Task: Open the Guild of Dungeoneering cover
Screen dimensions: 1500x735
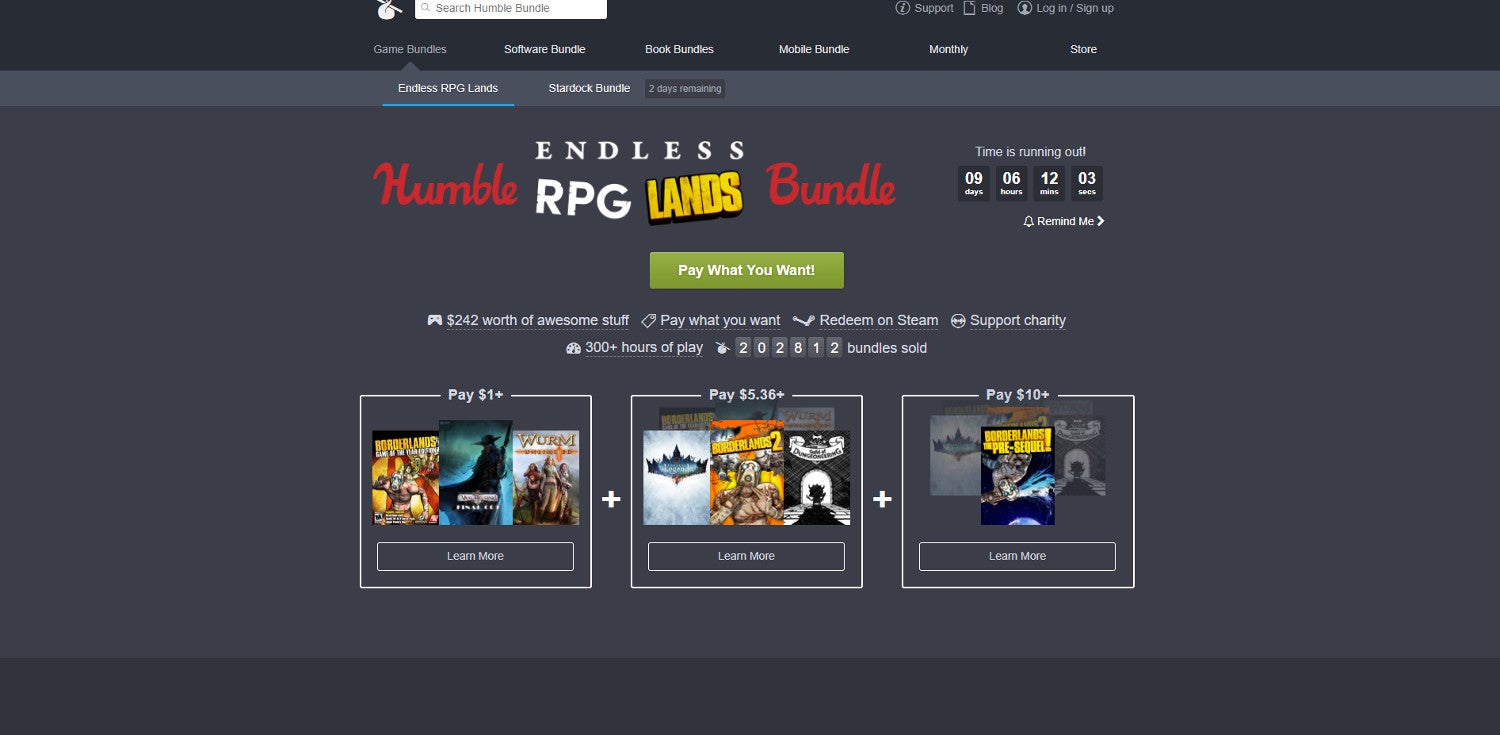Action: point(817,478)
